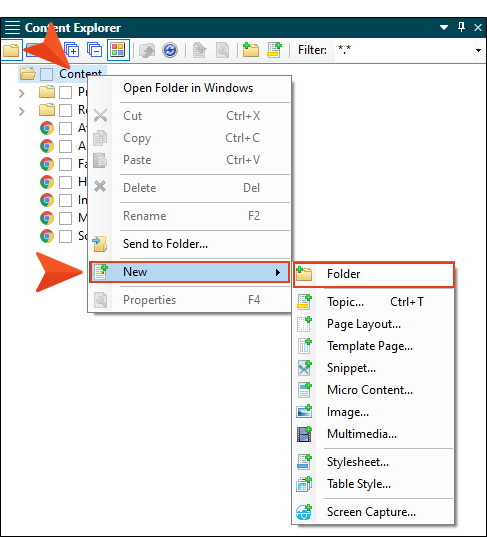Open the hamburger menu in Content Explorer
Viewport: 487px width, 537px height.
[12, 27]
